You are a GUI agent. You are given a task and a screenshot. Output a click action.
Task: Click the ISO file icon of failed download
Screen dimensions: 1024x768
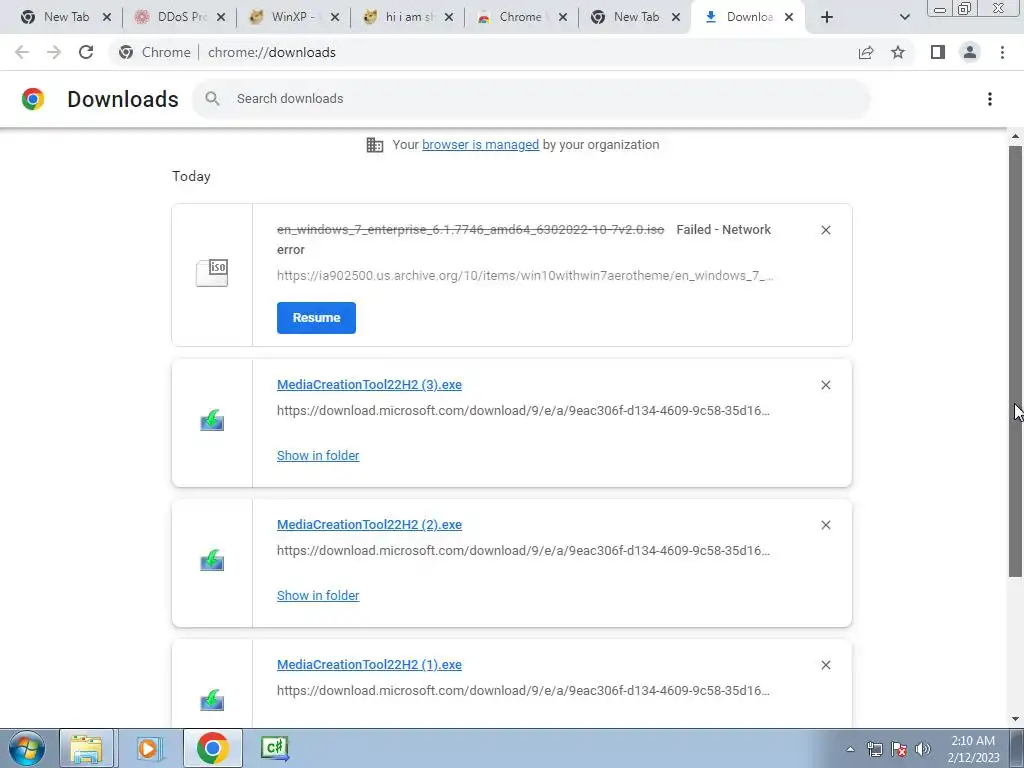coord(212,273)
